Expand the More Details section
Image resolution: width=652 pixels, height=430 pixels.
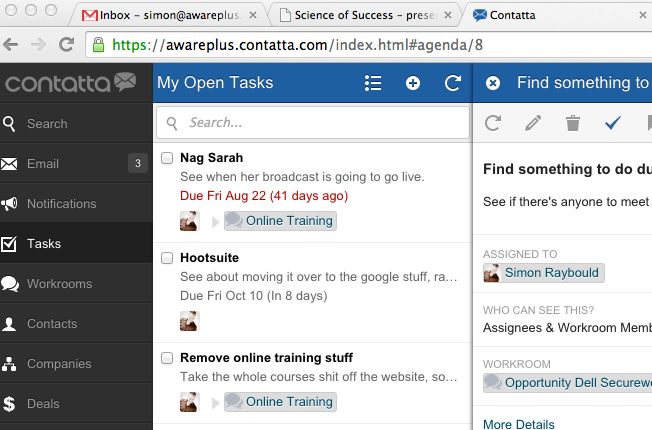(x=518, y=424)
